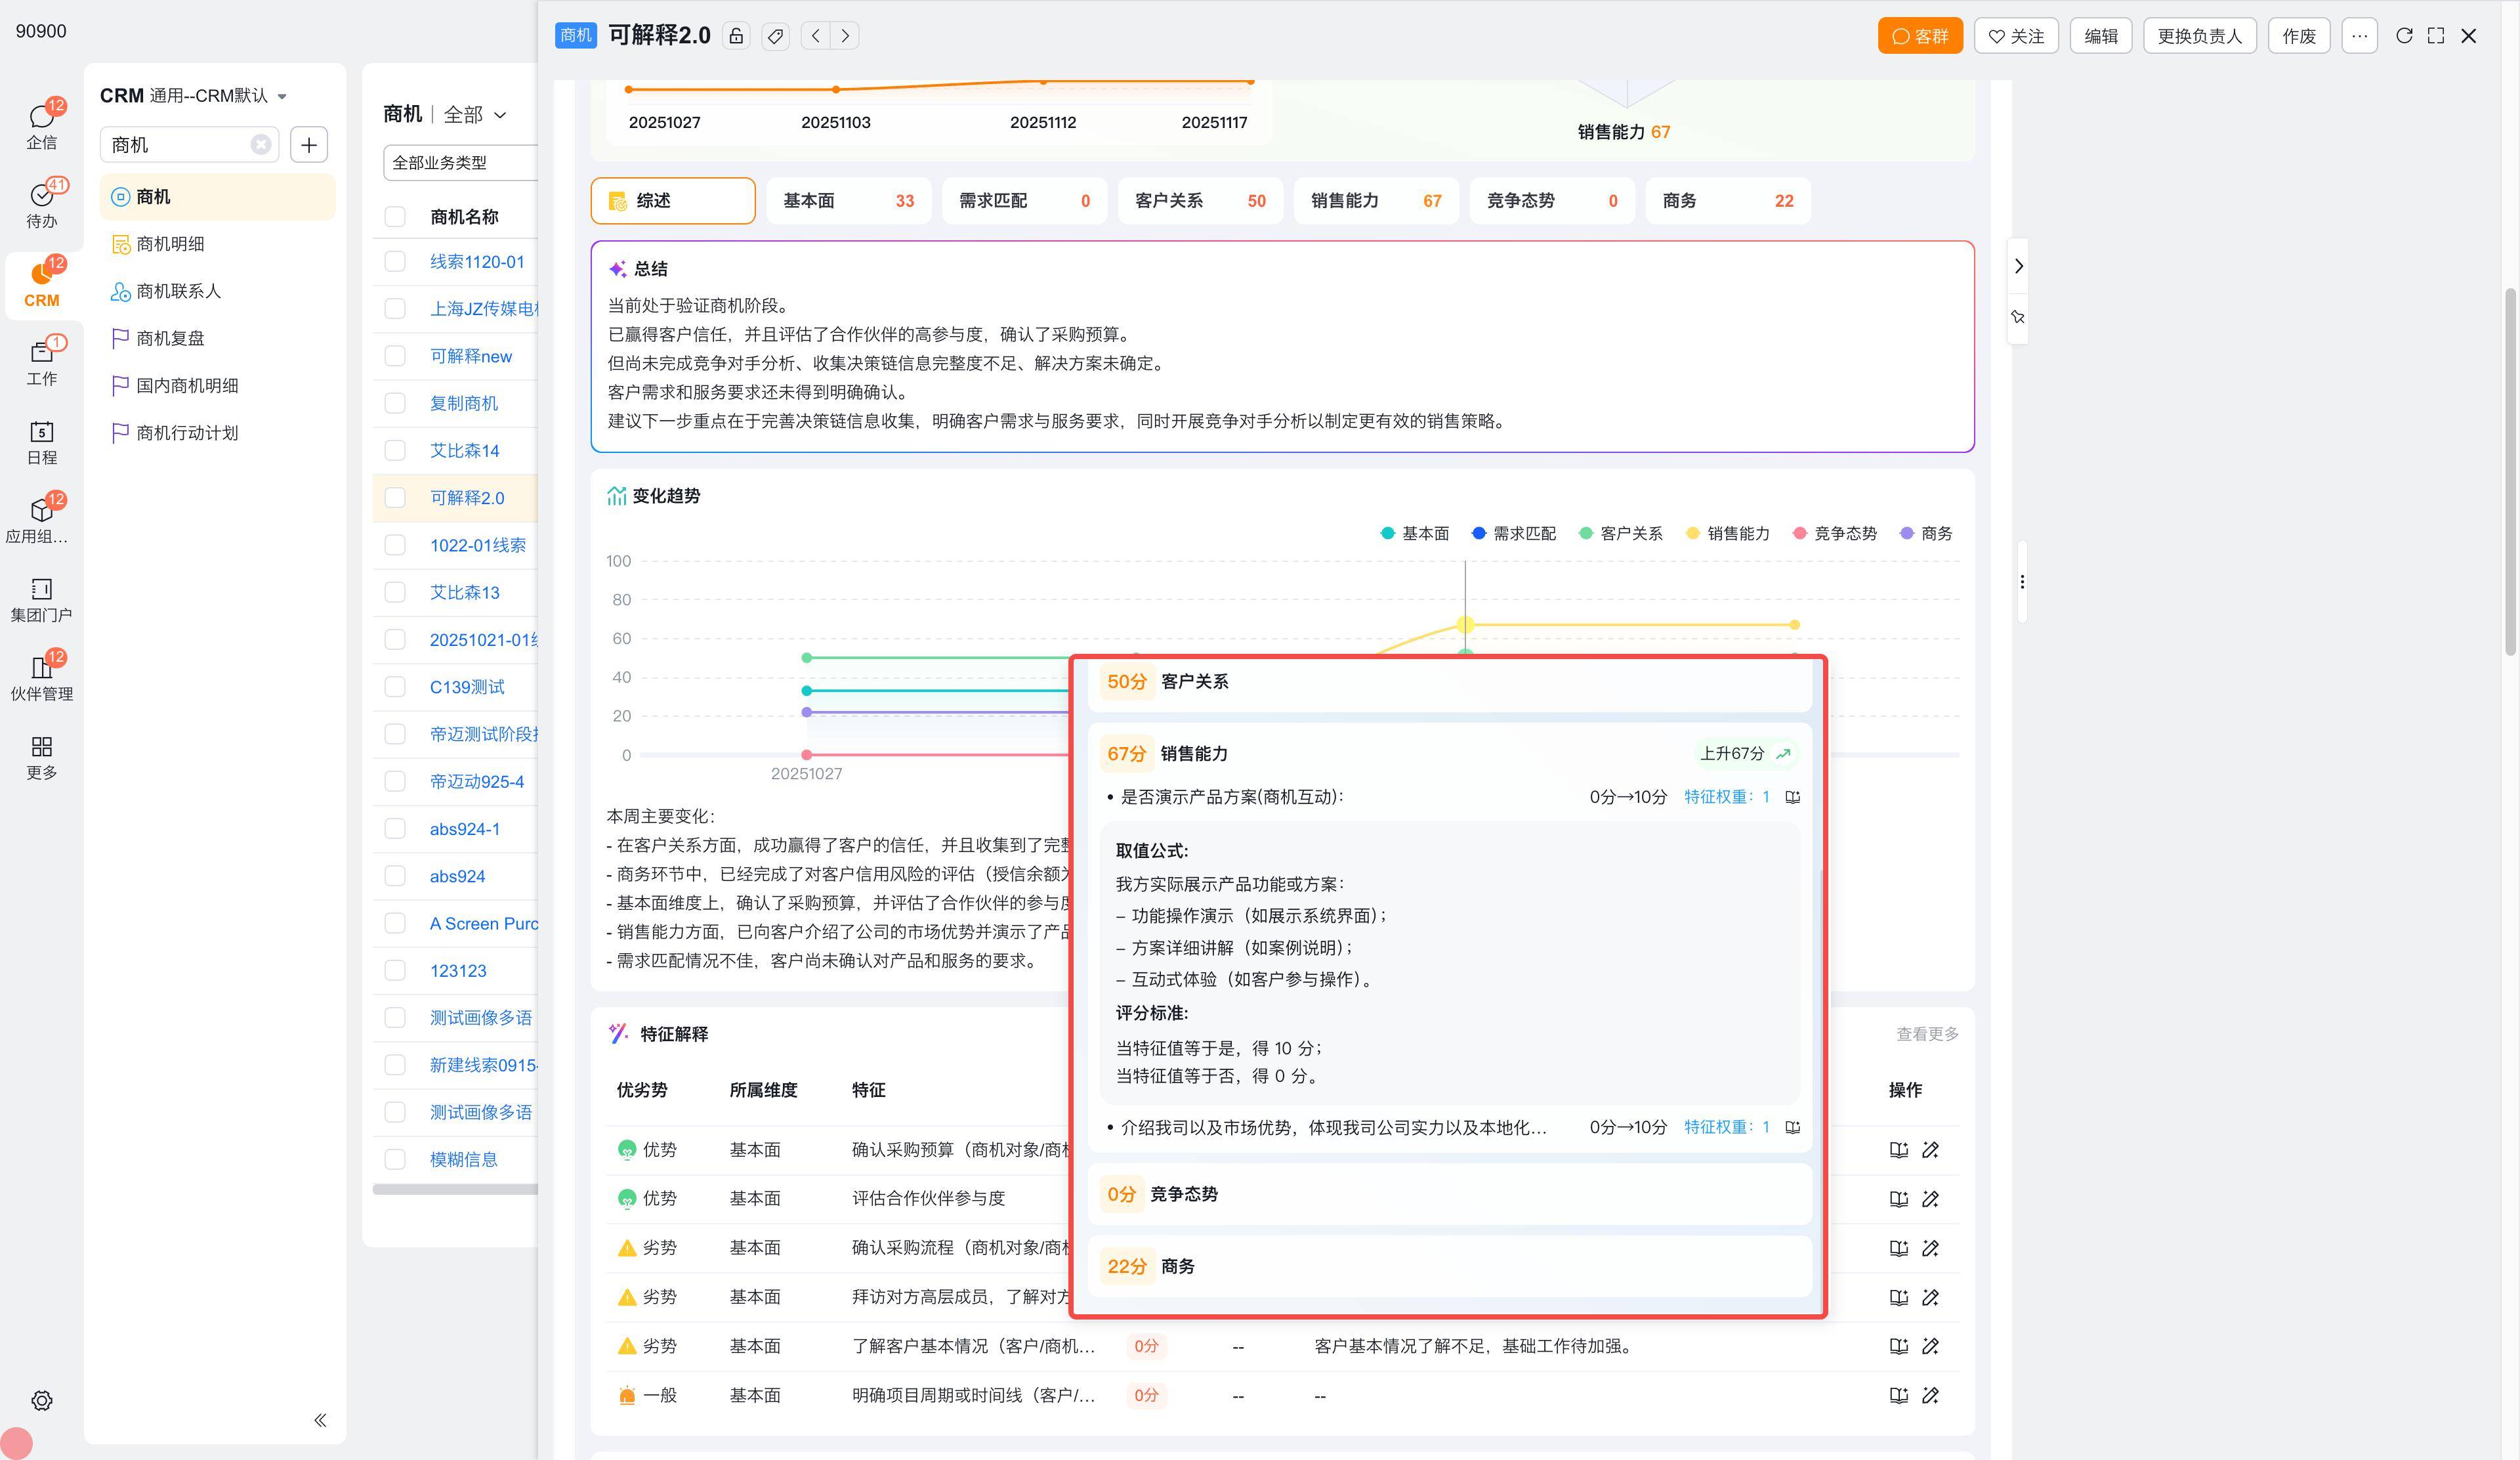This screenshot has width=2520, height=1460.
Task: Select 商机联系人 in the CRM menu
Action: click(178, 291)
